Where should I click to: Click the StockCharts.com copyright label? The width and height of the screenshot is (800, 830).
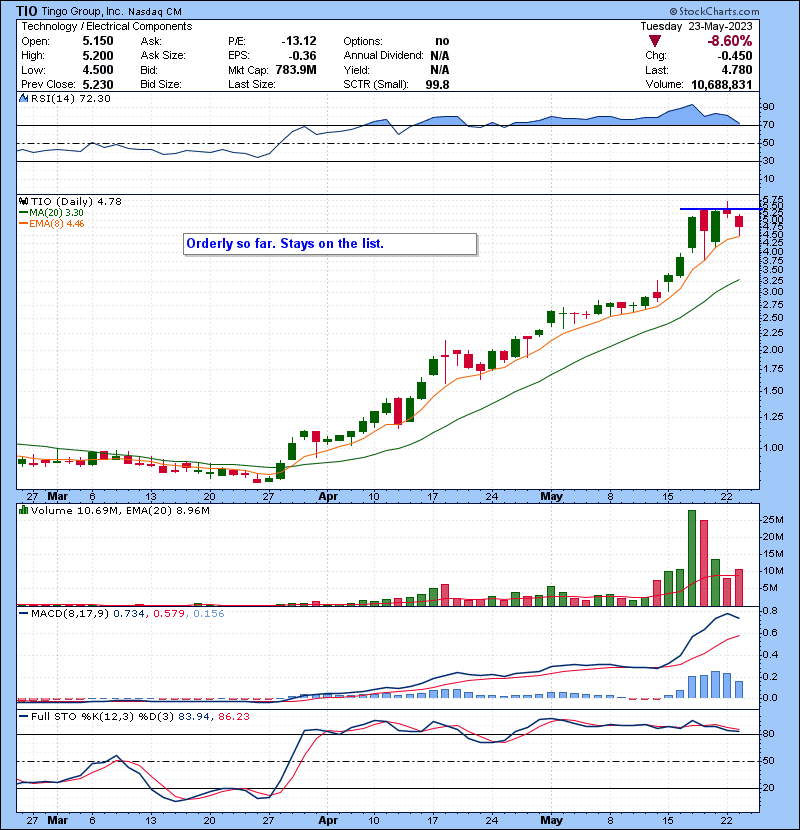(714, 11)
